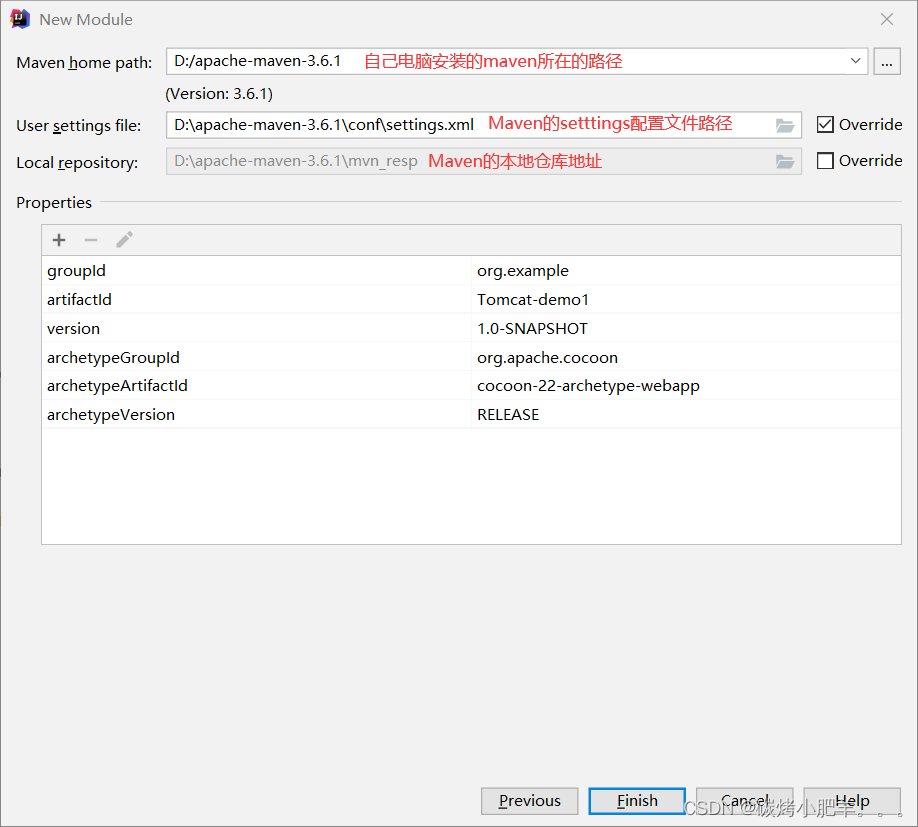Select the artifactId property row
The image size is (918, 827).
point(471,300)
